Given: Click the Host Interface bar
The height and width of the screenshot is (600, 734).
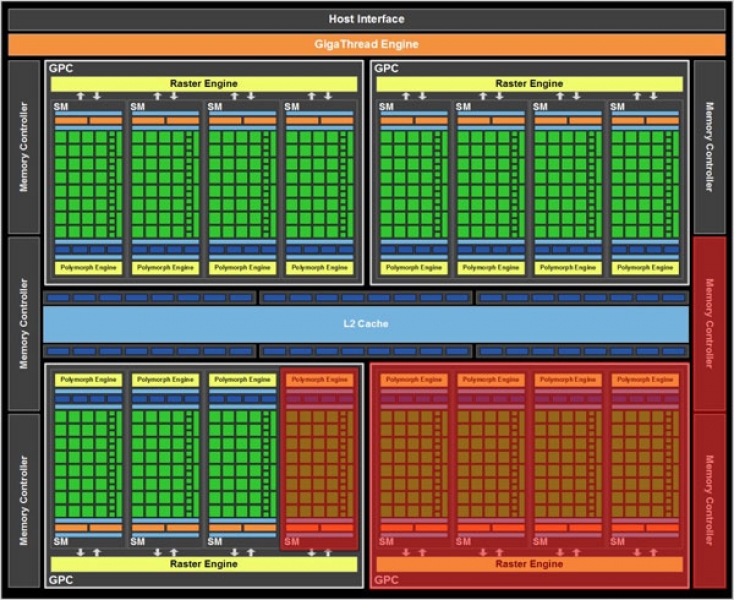Looking at the screenshot, I should 366,19.
